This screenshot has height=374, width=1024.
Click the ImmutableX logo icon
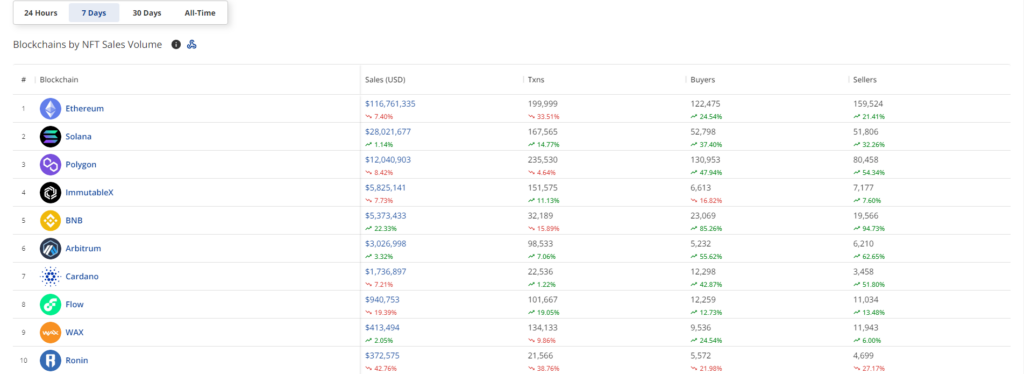coord(50,193)
